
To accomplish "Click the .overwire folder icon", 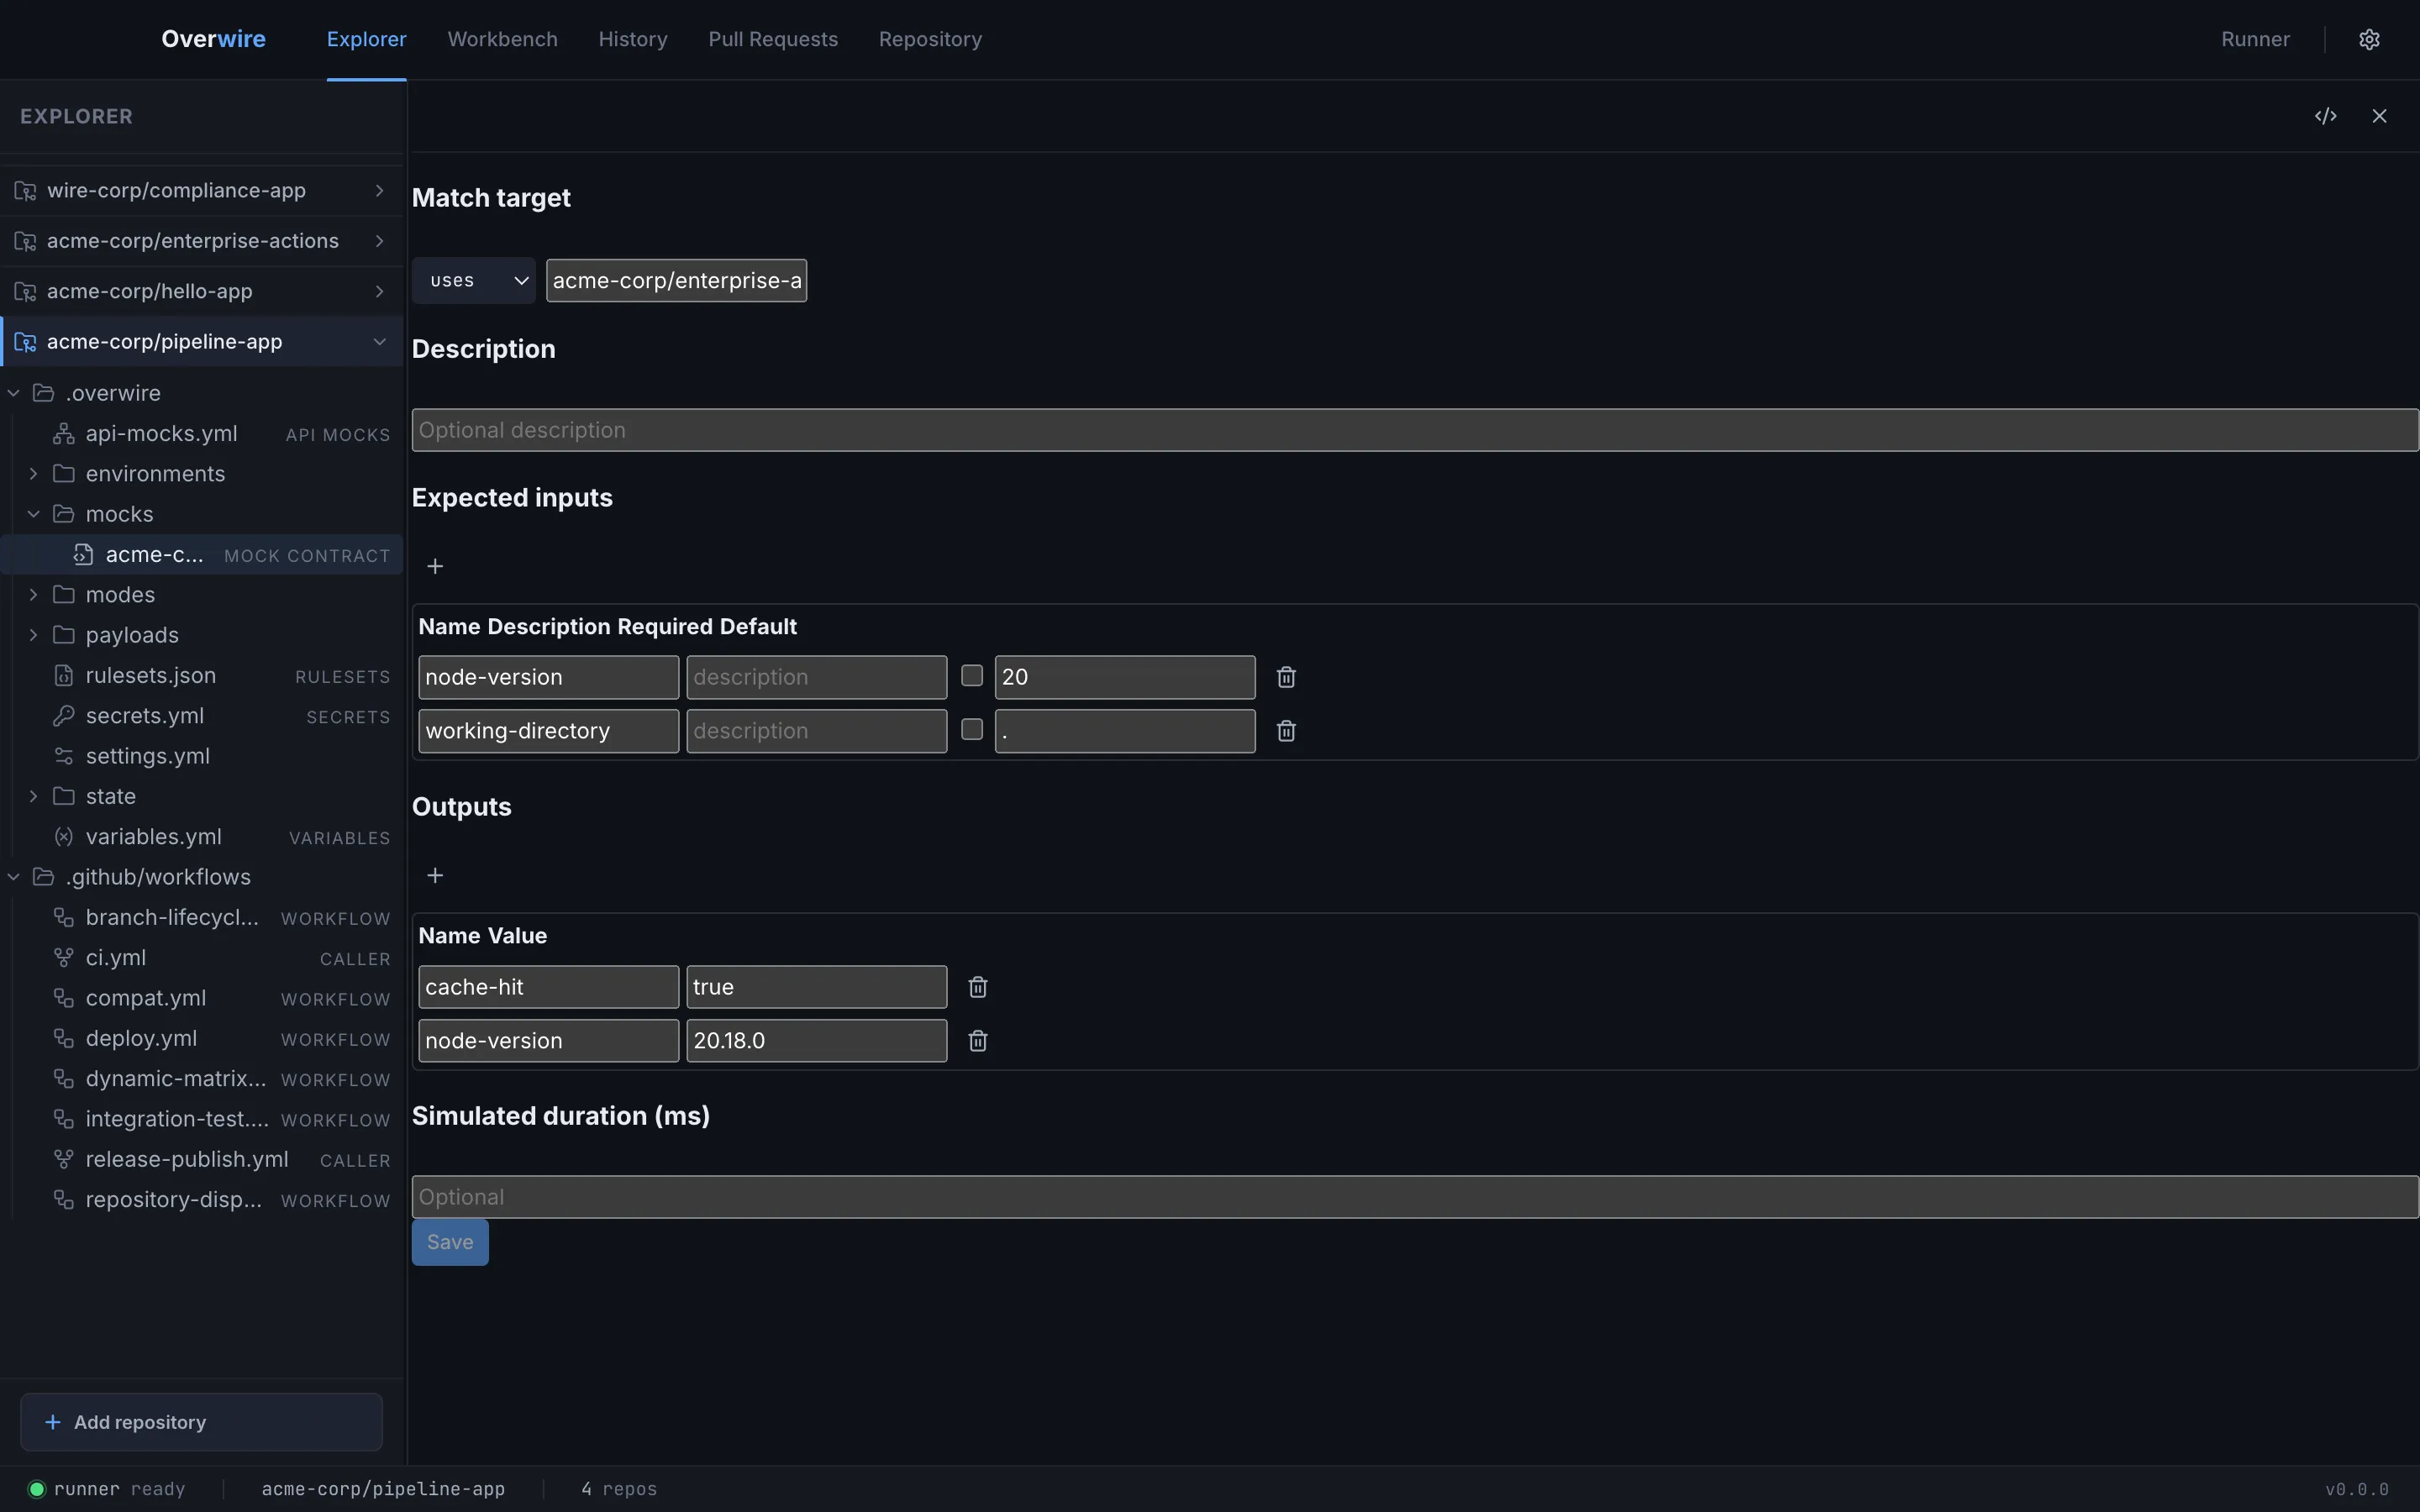I will pyautogui.click(x=43, y=393).
